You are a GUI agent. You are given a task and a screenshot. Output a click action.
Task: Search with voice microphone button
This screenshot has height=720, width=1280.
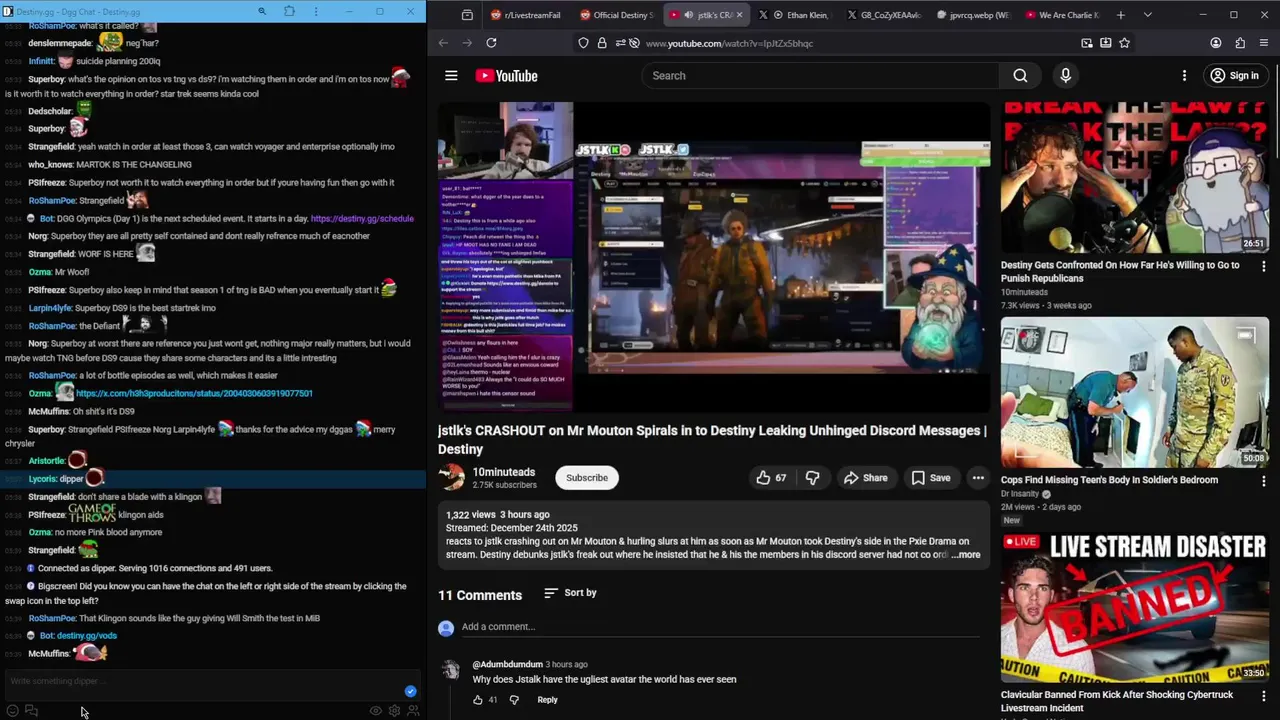[x=1065, y=75]
